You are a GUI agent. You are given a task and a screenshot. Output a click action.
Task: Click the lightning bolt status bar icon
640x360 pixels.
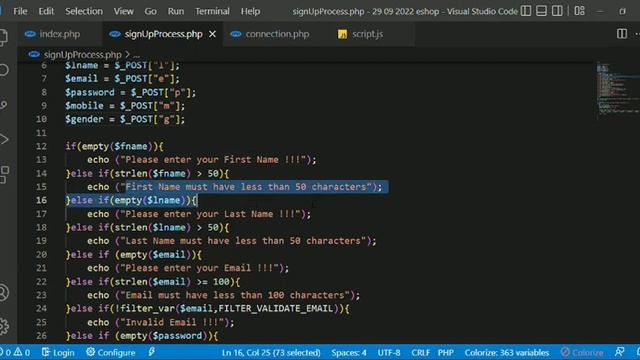click(x=151, y=352)
